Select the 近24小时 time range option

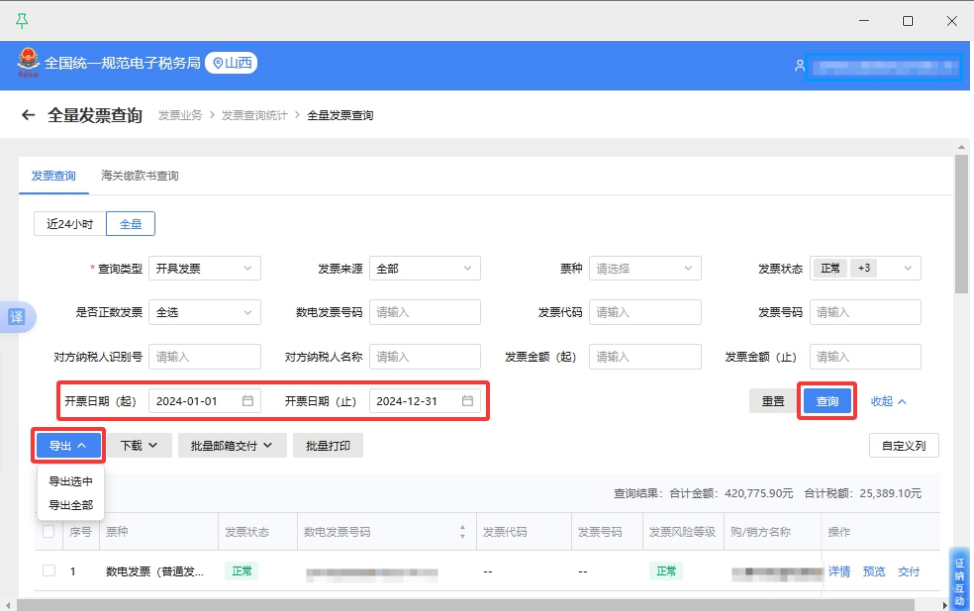(x=70, y=224)
